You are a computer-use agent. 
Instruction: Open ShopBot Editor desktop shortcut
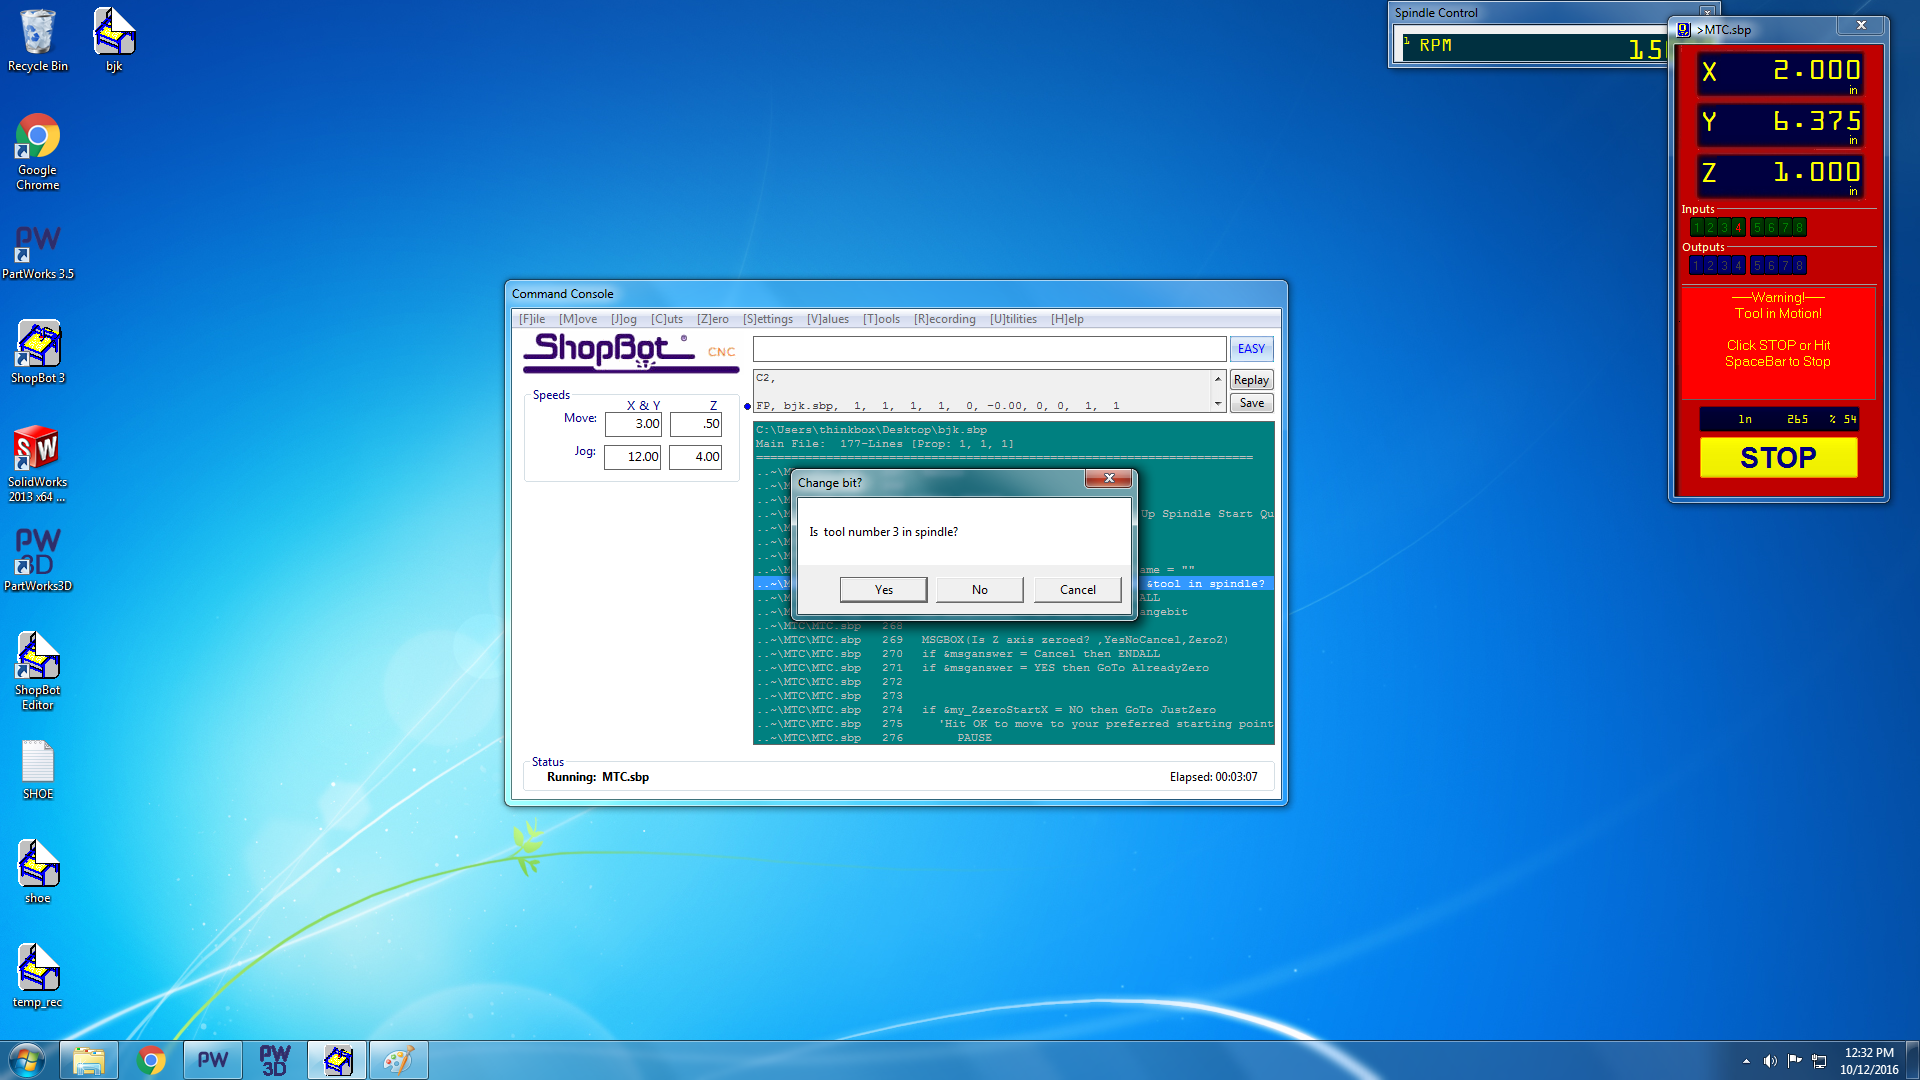[x=38, y=671]
